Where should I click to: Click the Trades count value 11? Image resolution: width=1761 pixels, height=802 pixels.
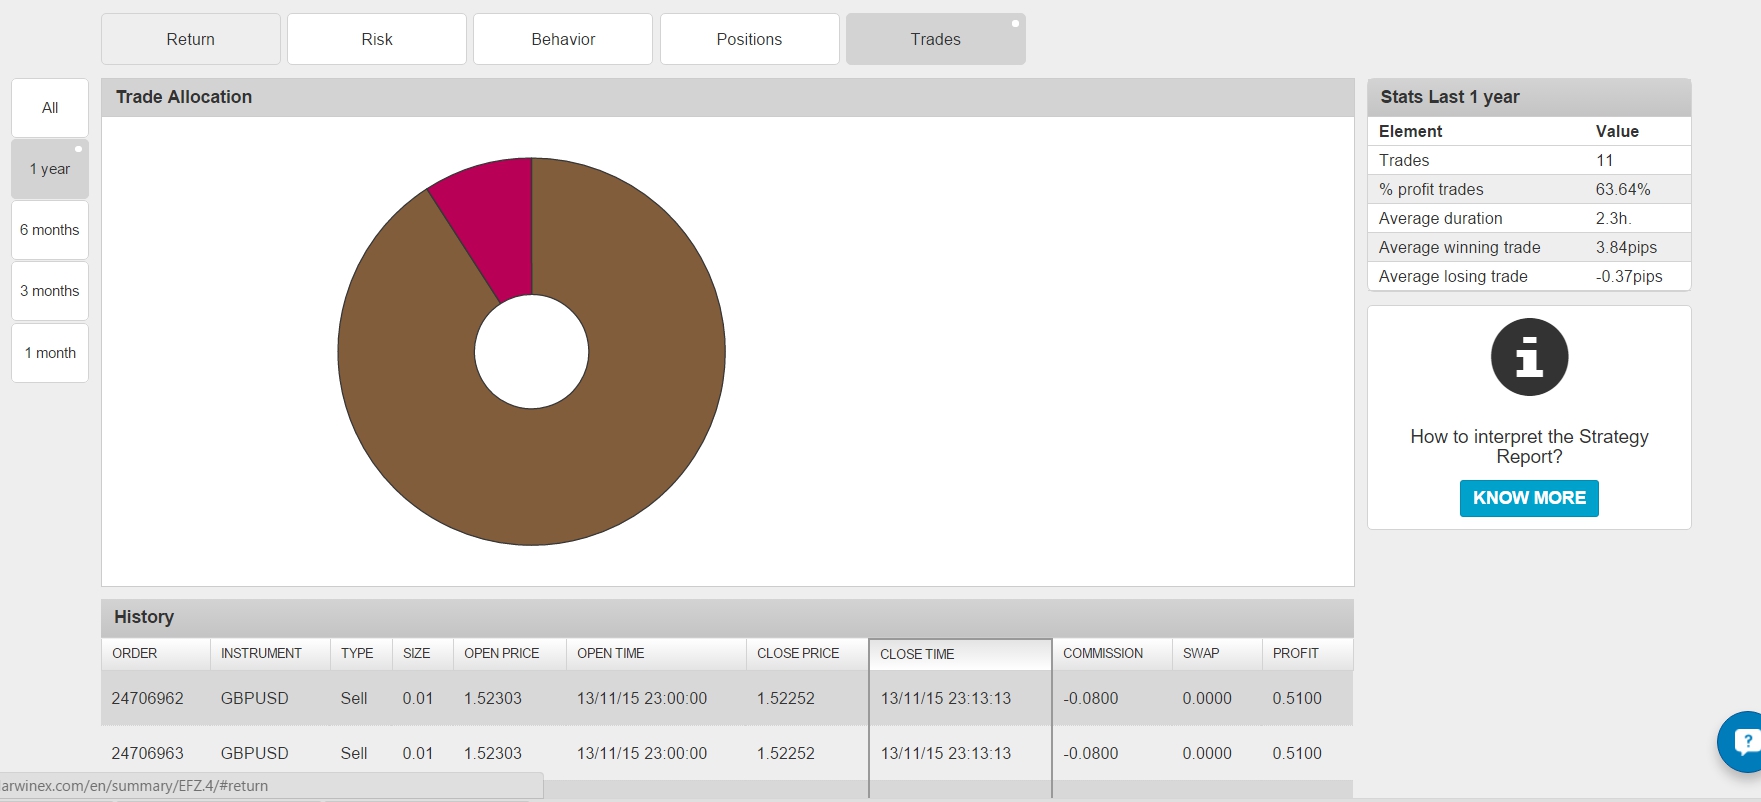tap(1604, 160)
